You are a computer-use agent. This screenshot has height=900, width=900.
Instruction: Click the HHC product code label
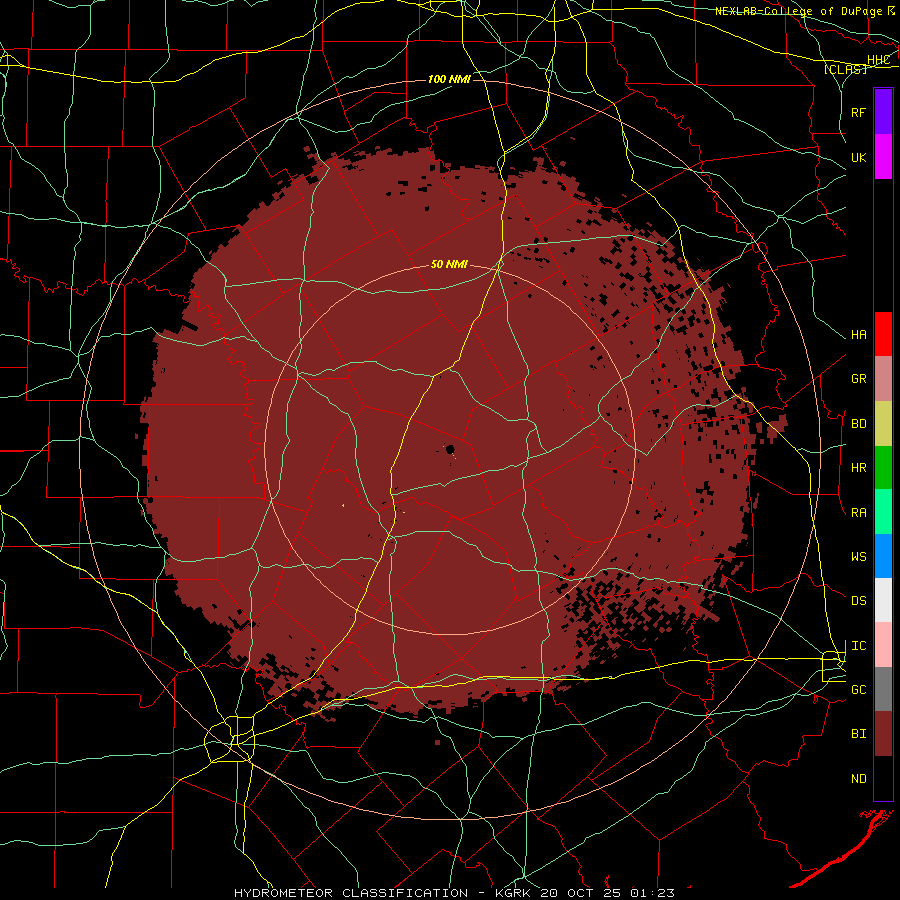click(878, 60)
